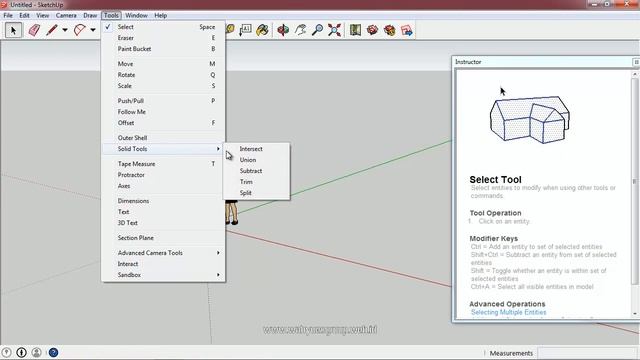The width and height of the screenshot is (640, 360).
Task: Expand Advanced Camera Tools submenu
Action: (x=163, y=253)
